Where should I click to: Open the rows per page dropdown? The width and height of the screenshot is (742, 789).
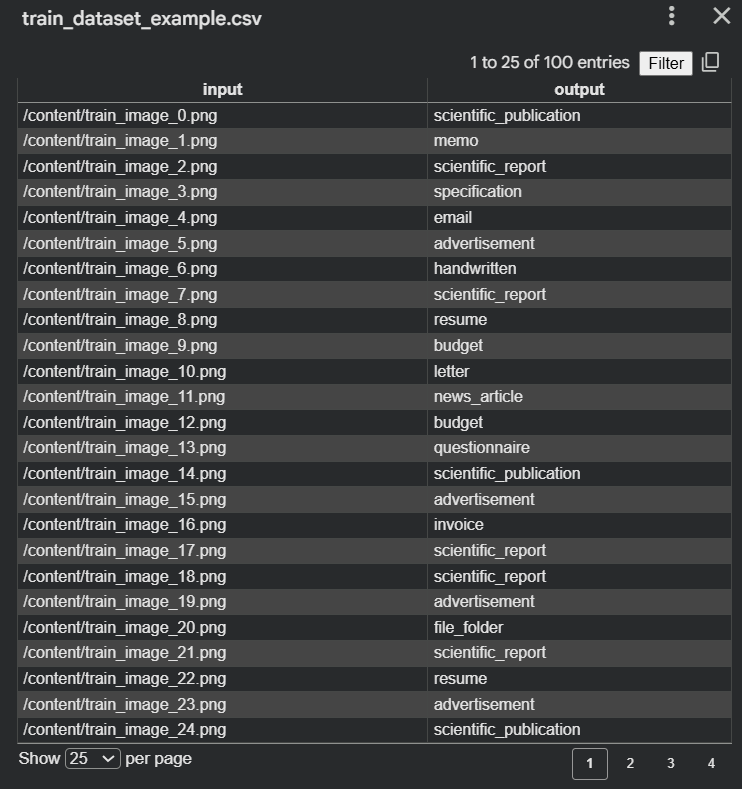click(93, 759)
